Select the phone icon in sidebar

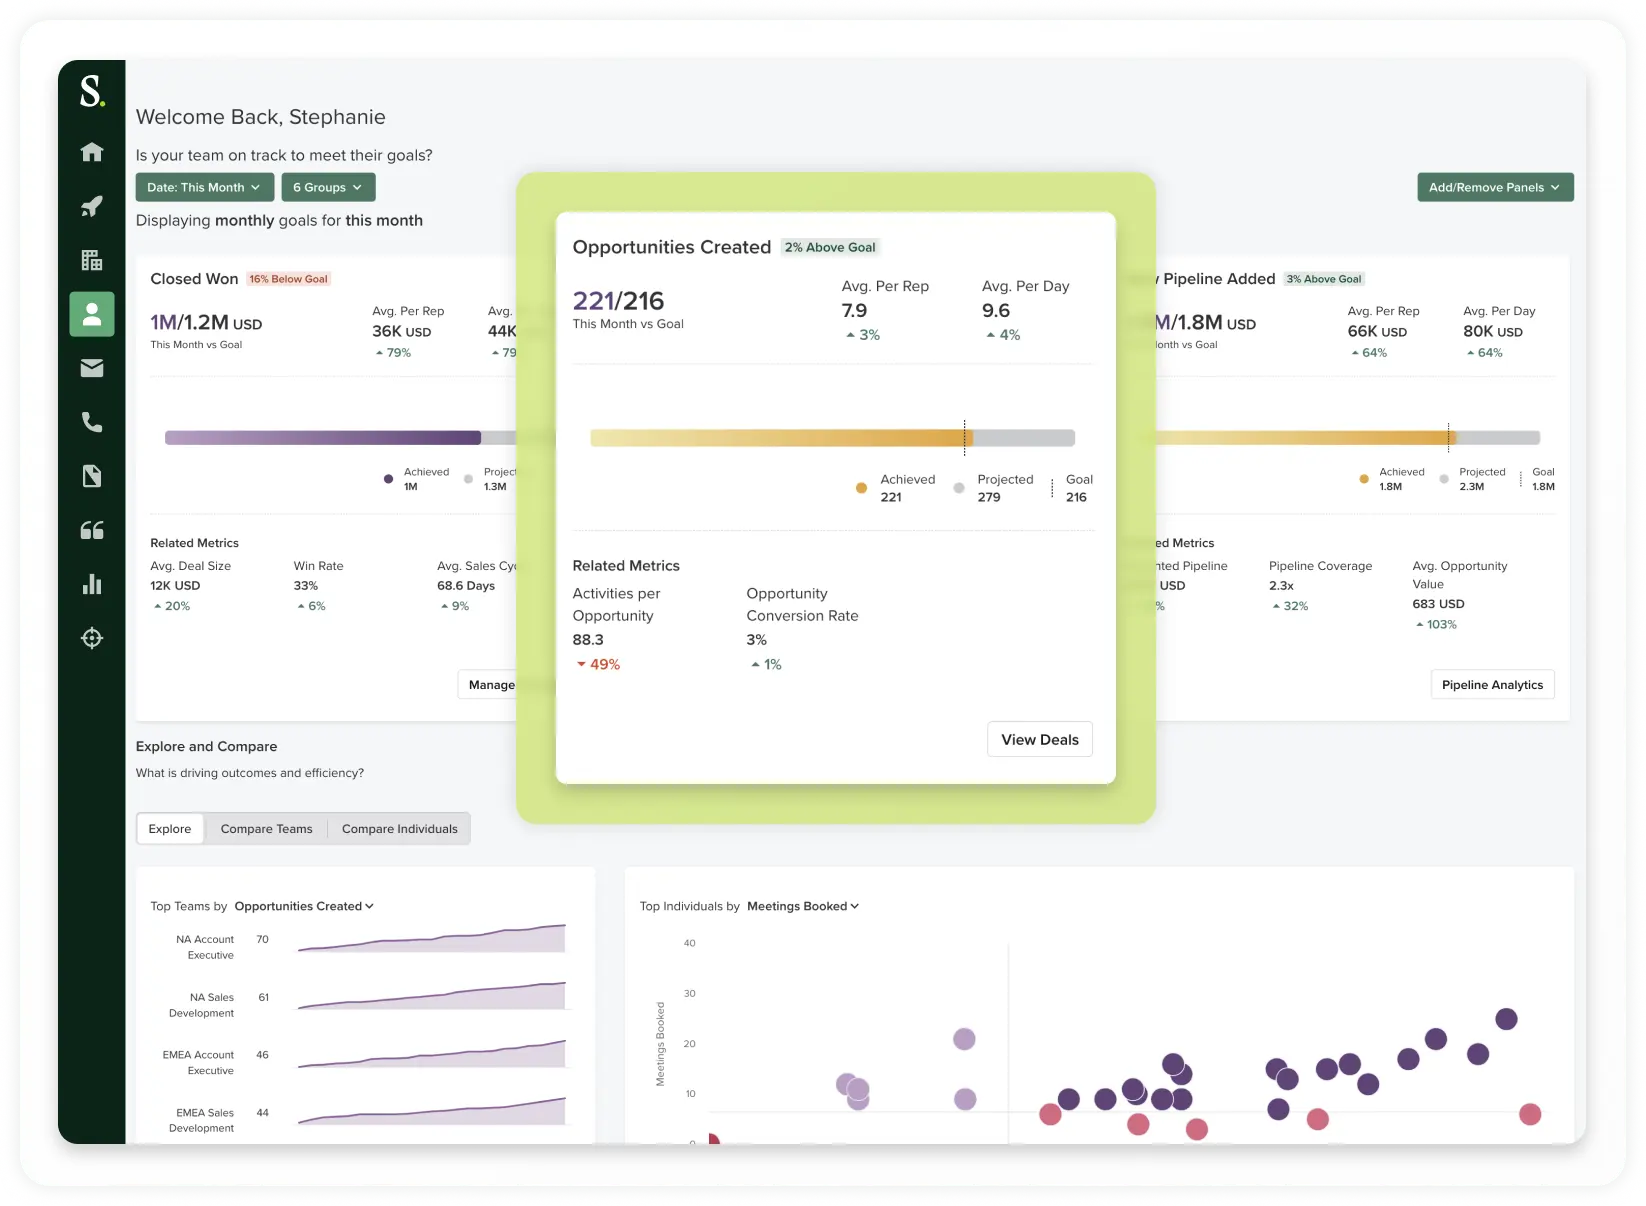91,422
